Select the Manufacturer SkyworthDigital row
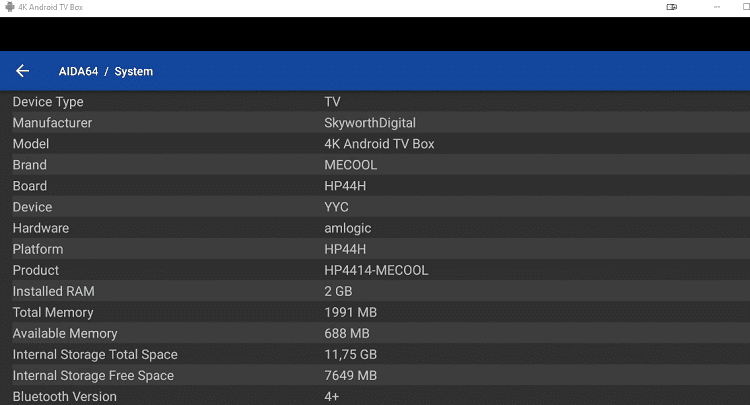This screenshot has height=405, width=750. [375, 122]
